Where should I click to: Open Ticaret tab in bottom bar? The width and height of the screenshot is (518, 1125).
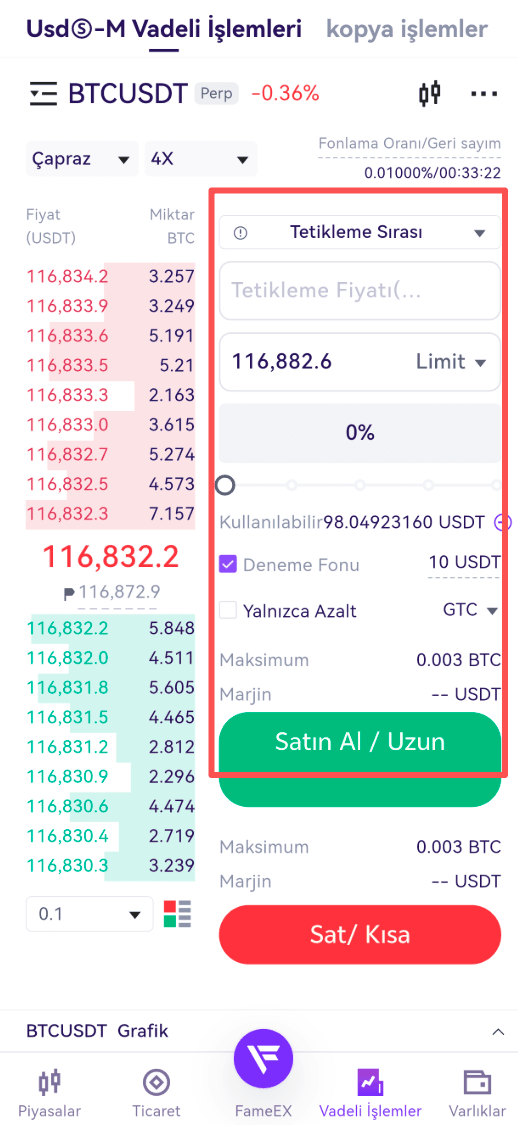(x=156, y=1094)
